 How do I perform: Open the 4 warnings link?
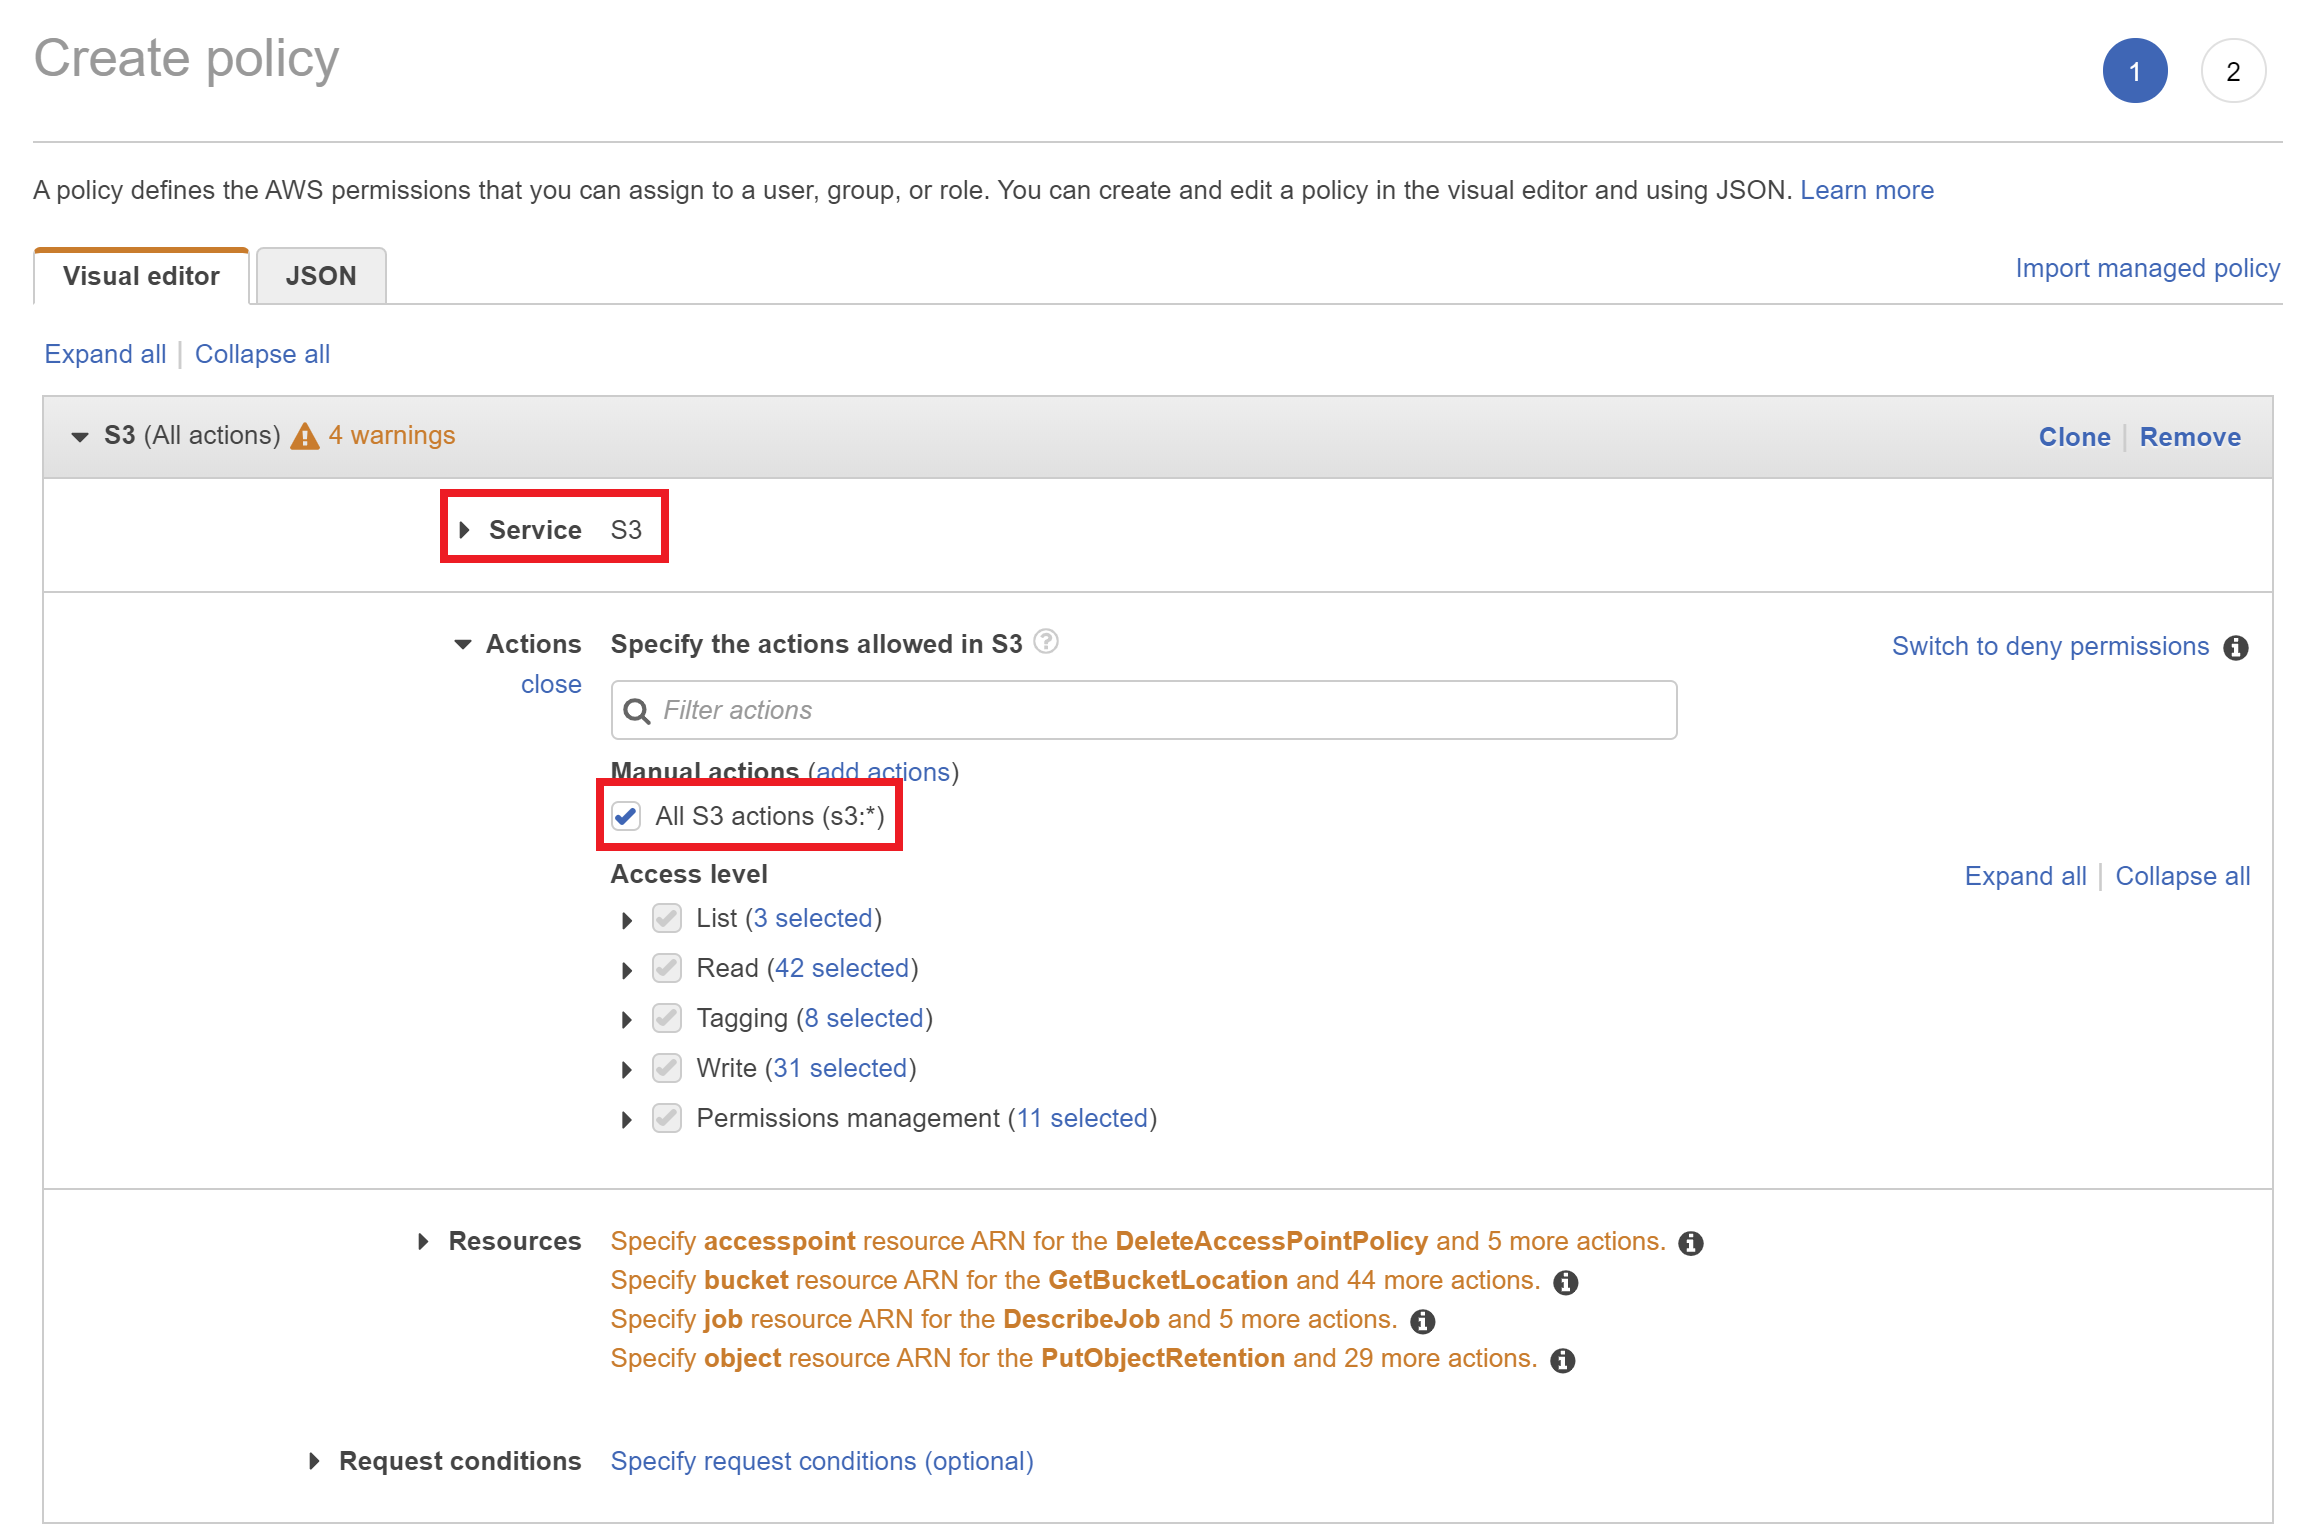click(x=391, y=435)
